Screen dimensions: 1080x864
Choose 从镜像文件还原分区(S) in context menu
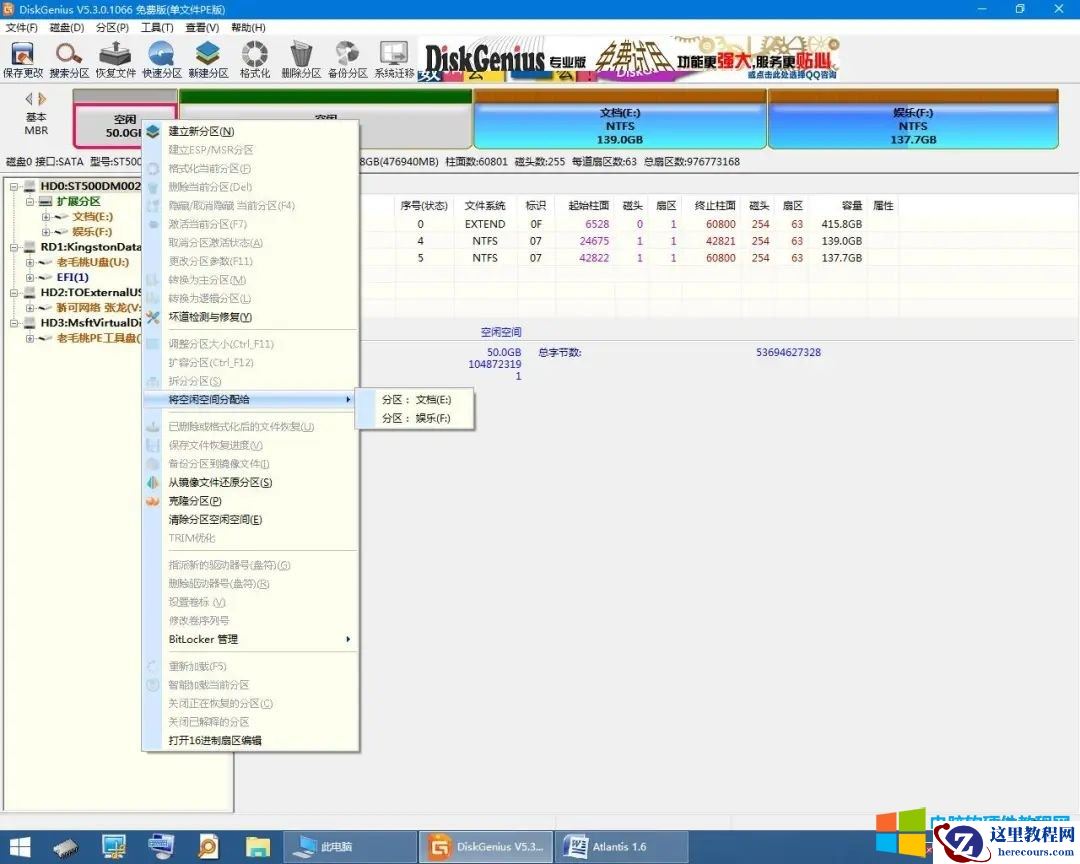click(x=251, y=482)
